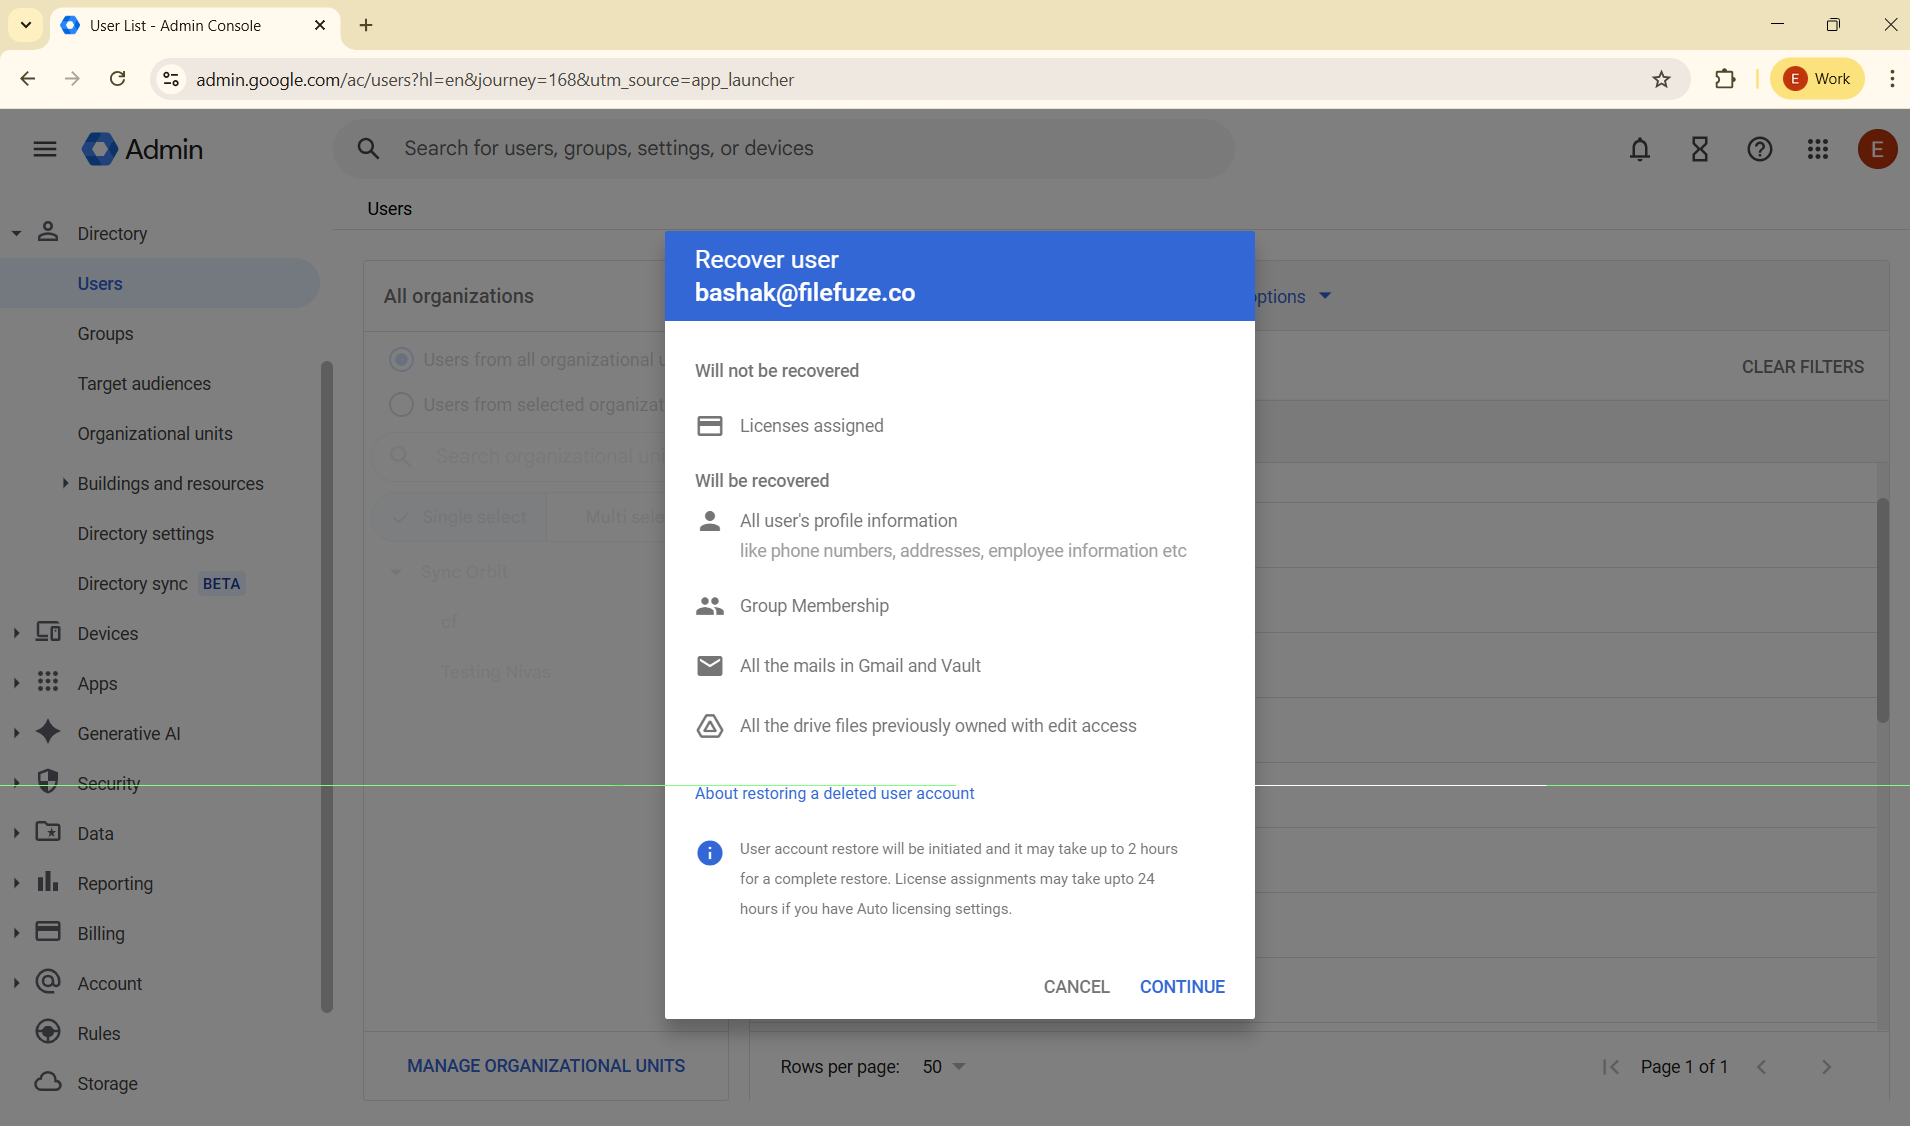Open the browser extensions puzzle icon
The width and height of the screenshot is (1910, 1126).
(1725, 79)
